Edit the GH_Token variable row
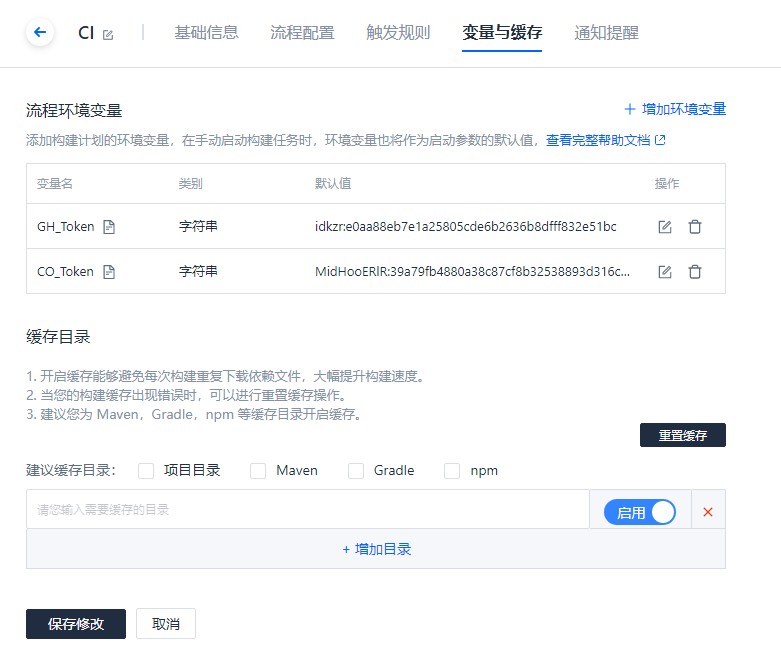Image resolution: width=781 pixels, height=650 pixels. point(665,227)
